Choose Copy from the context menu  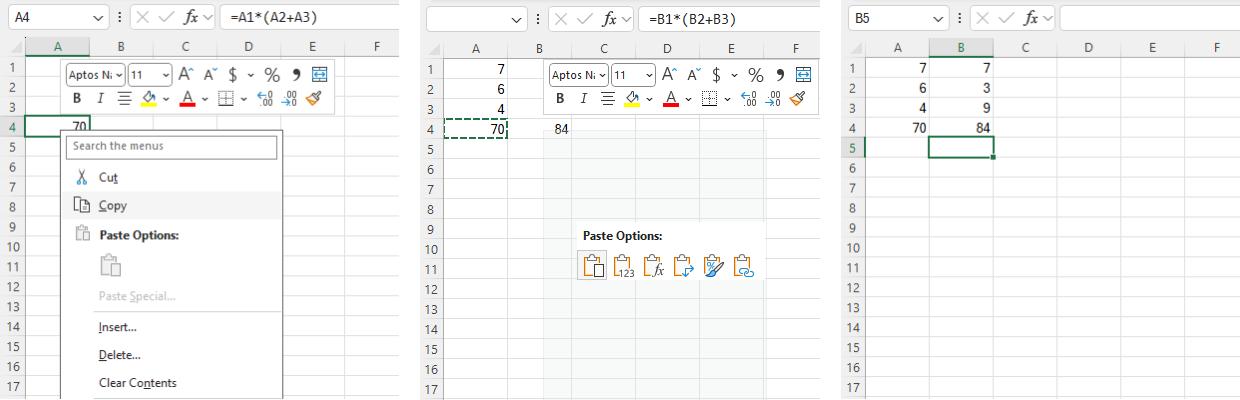pyautogui.click(x=113, y=205)
